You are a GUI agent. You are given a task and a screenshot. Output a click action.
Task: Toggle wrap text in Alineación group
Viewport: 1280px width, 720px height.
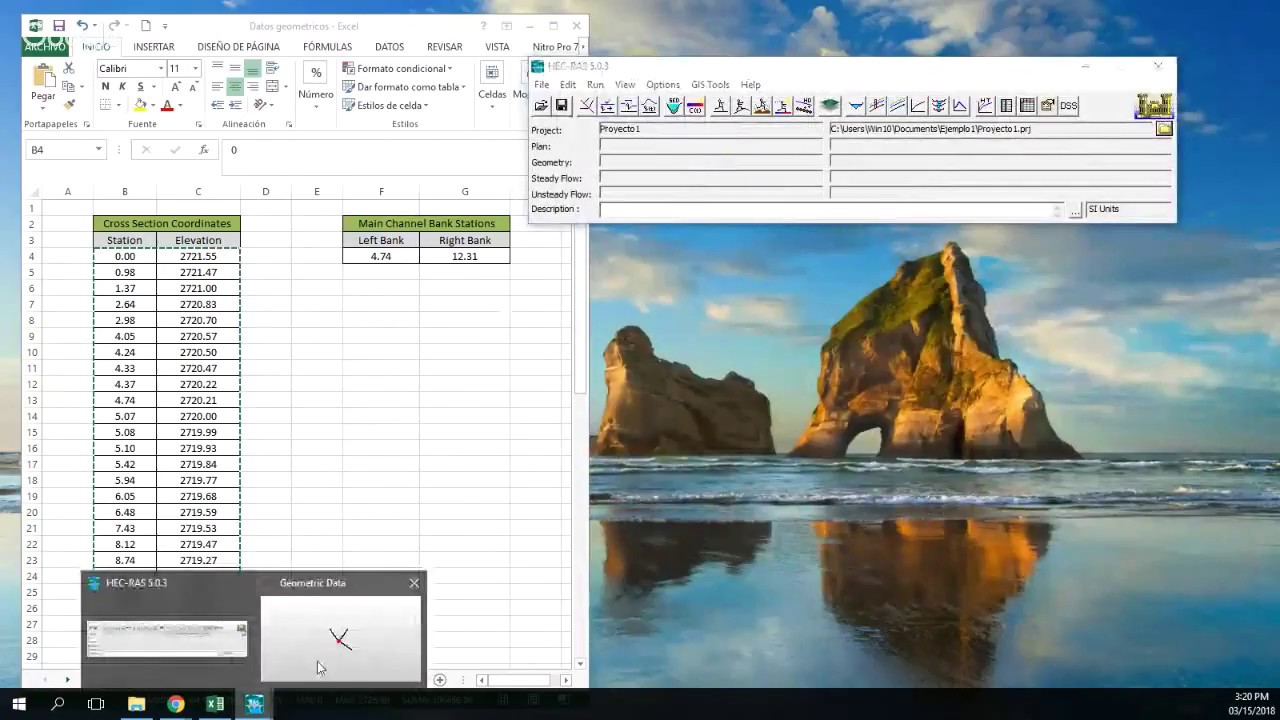[x=272, y=68]
